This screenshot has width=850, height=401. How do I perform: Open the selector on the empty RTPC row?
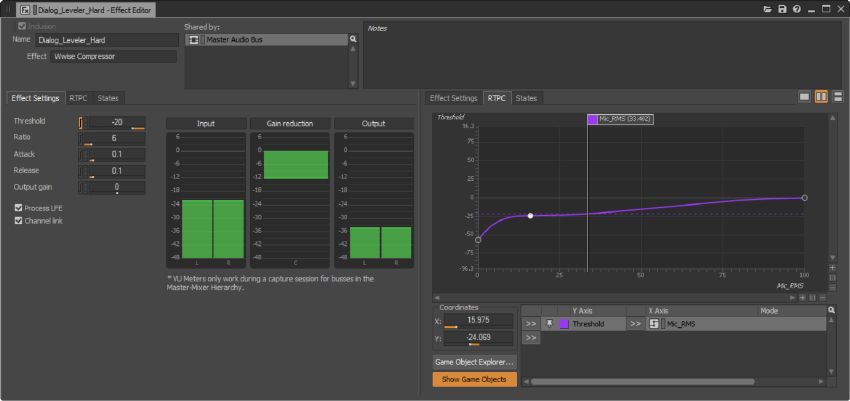pos(530,339)
